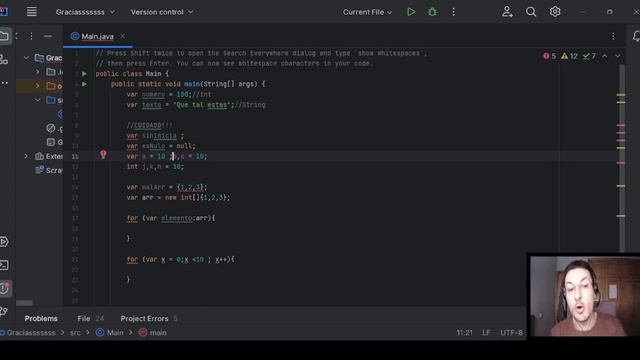Click the webcam video overlay thumbnail
Image resolution: width=640 pixels, height=360 pixels.
pyautogui.click(x=584, y=296)
